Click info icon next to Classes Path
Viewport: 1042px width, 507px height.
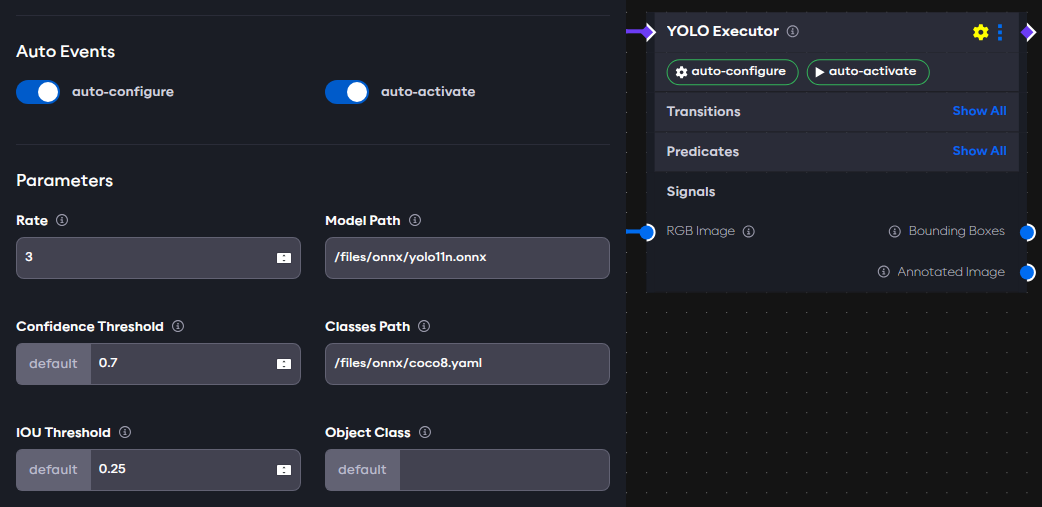point(425,326)
